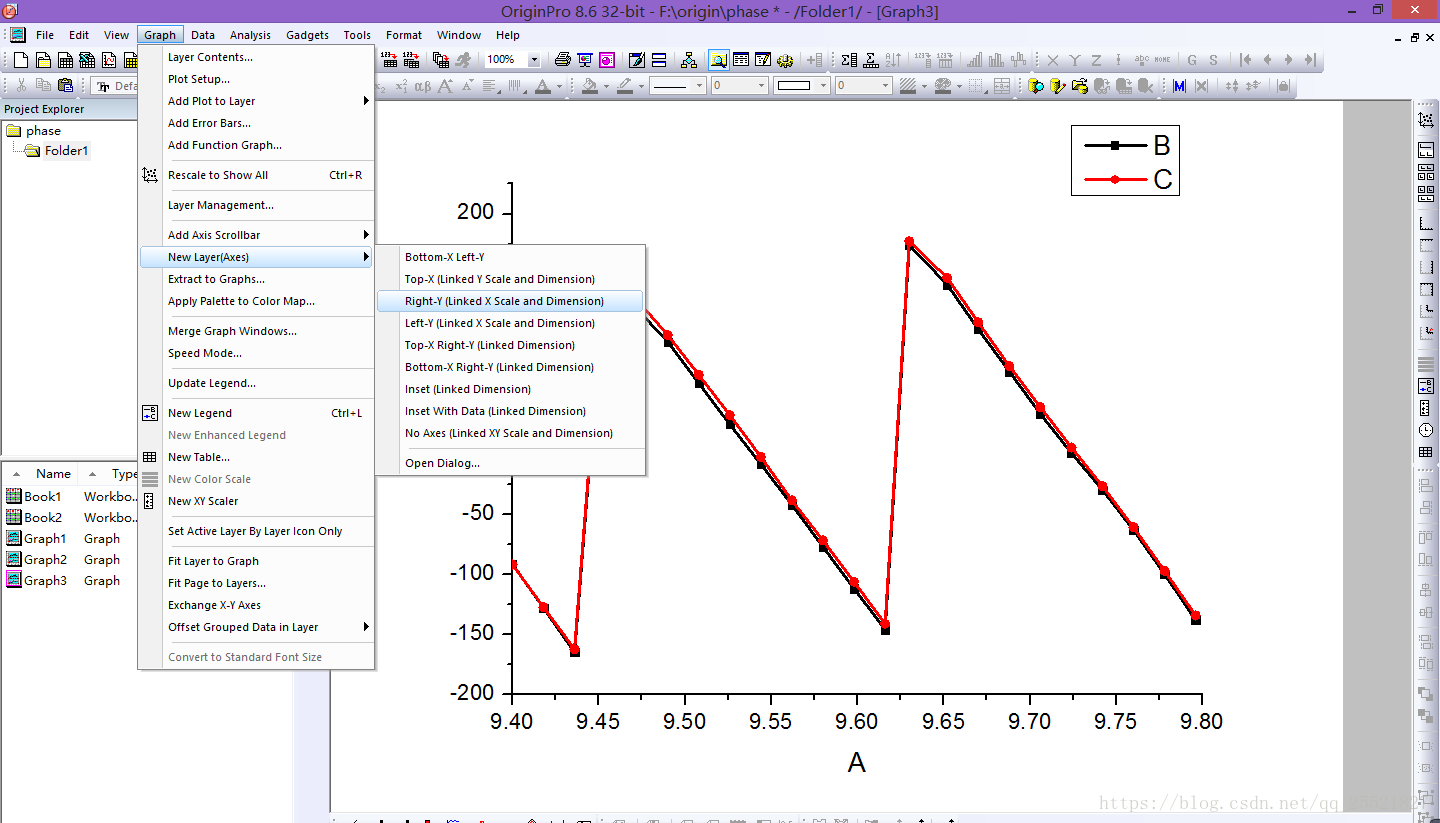Click the line color pencil icon
Image resolution: width=1440 pixels, height=823 pixels.
625,86
